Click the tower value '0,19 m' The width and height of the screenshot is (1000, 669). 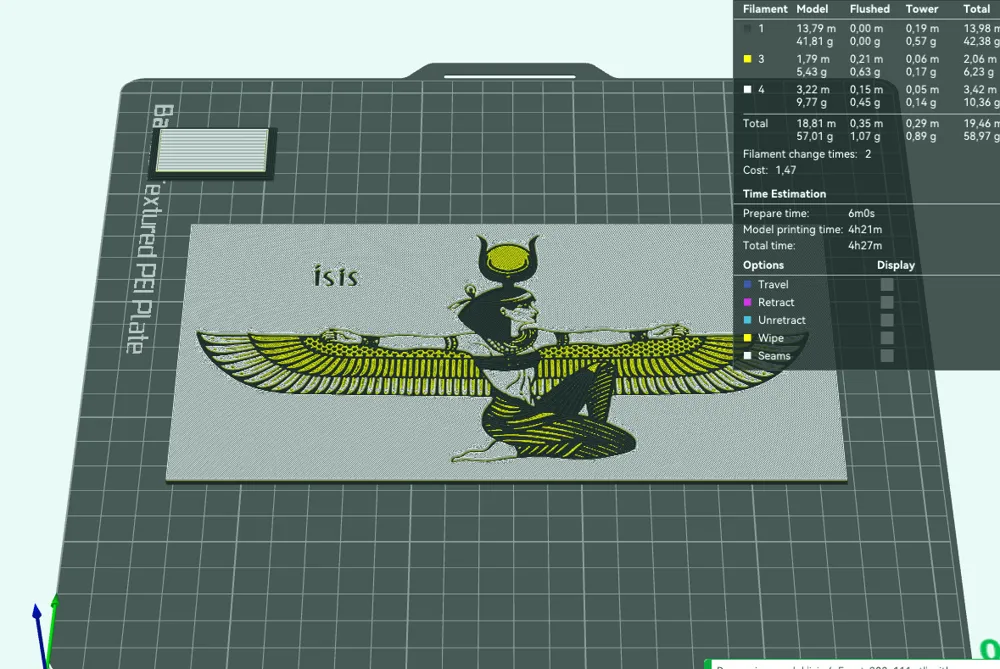click(922, 29)
